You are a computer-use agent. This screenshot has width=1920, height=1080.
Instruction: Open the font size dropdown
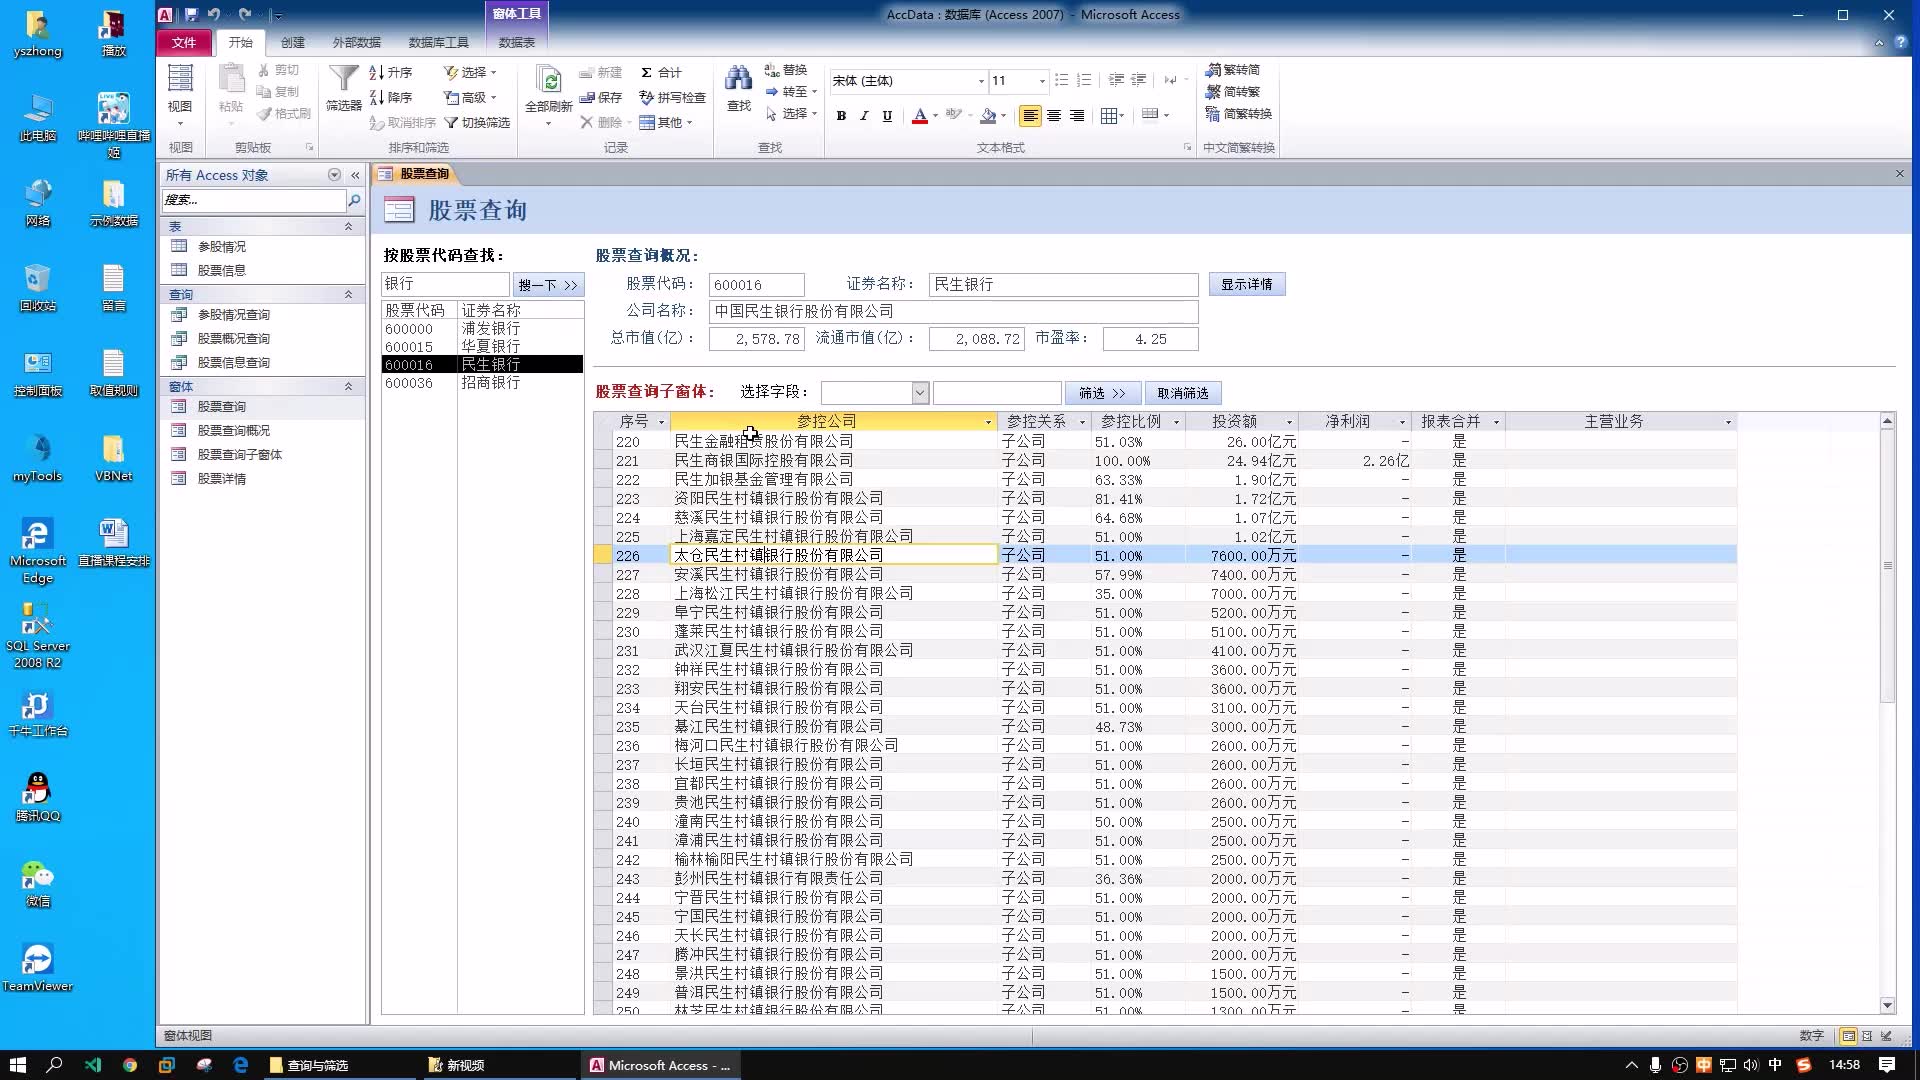tap(1042, 81)
